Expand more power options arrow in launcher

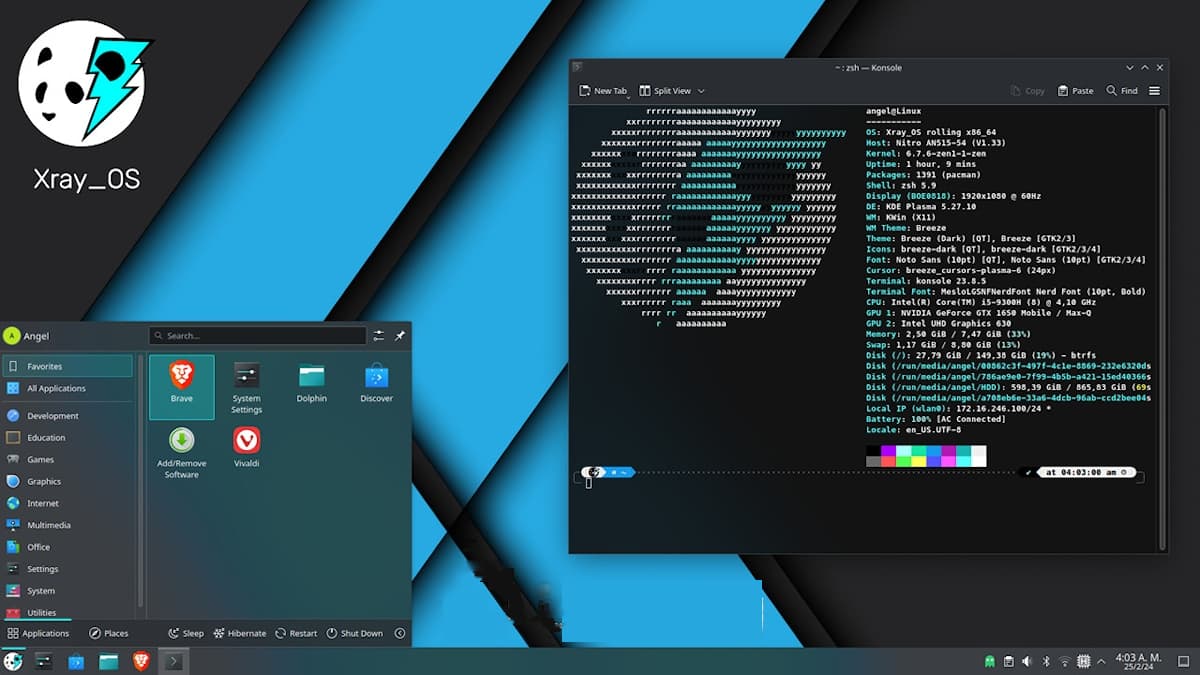(400, 633)
